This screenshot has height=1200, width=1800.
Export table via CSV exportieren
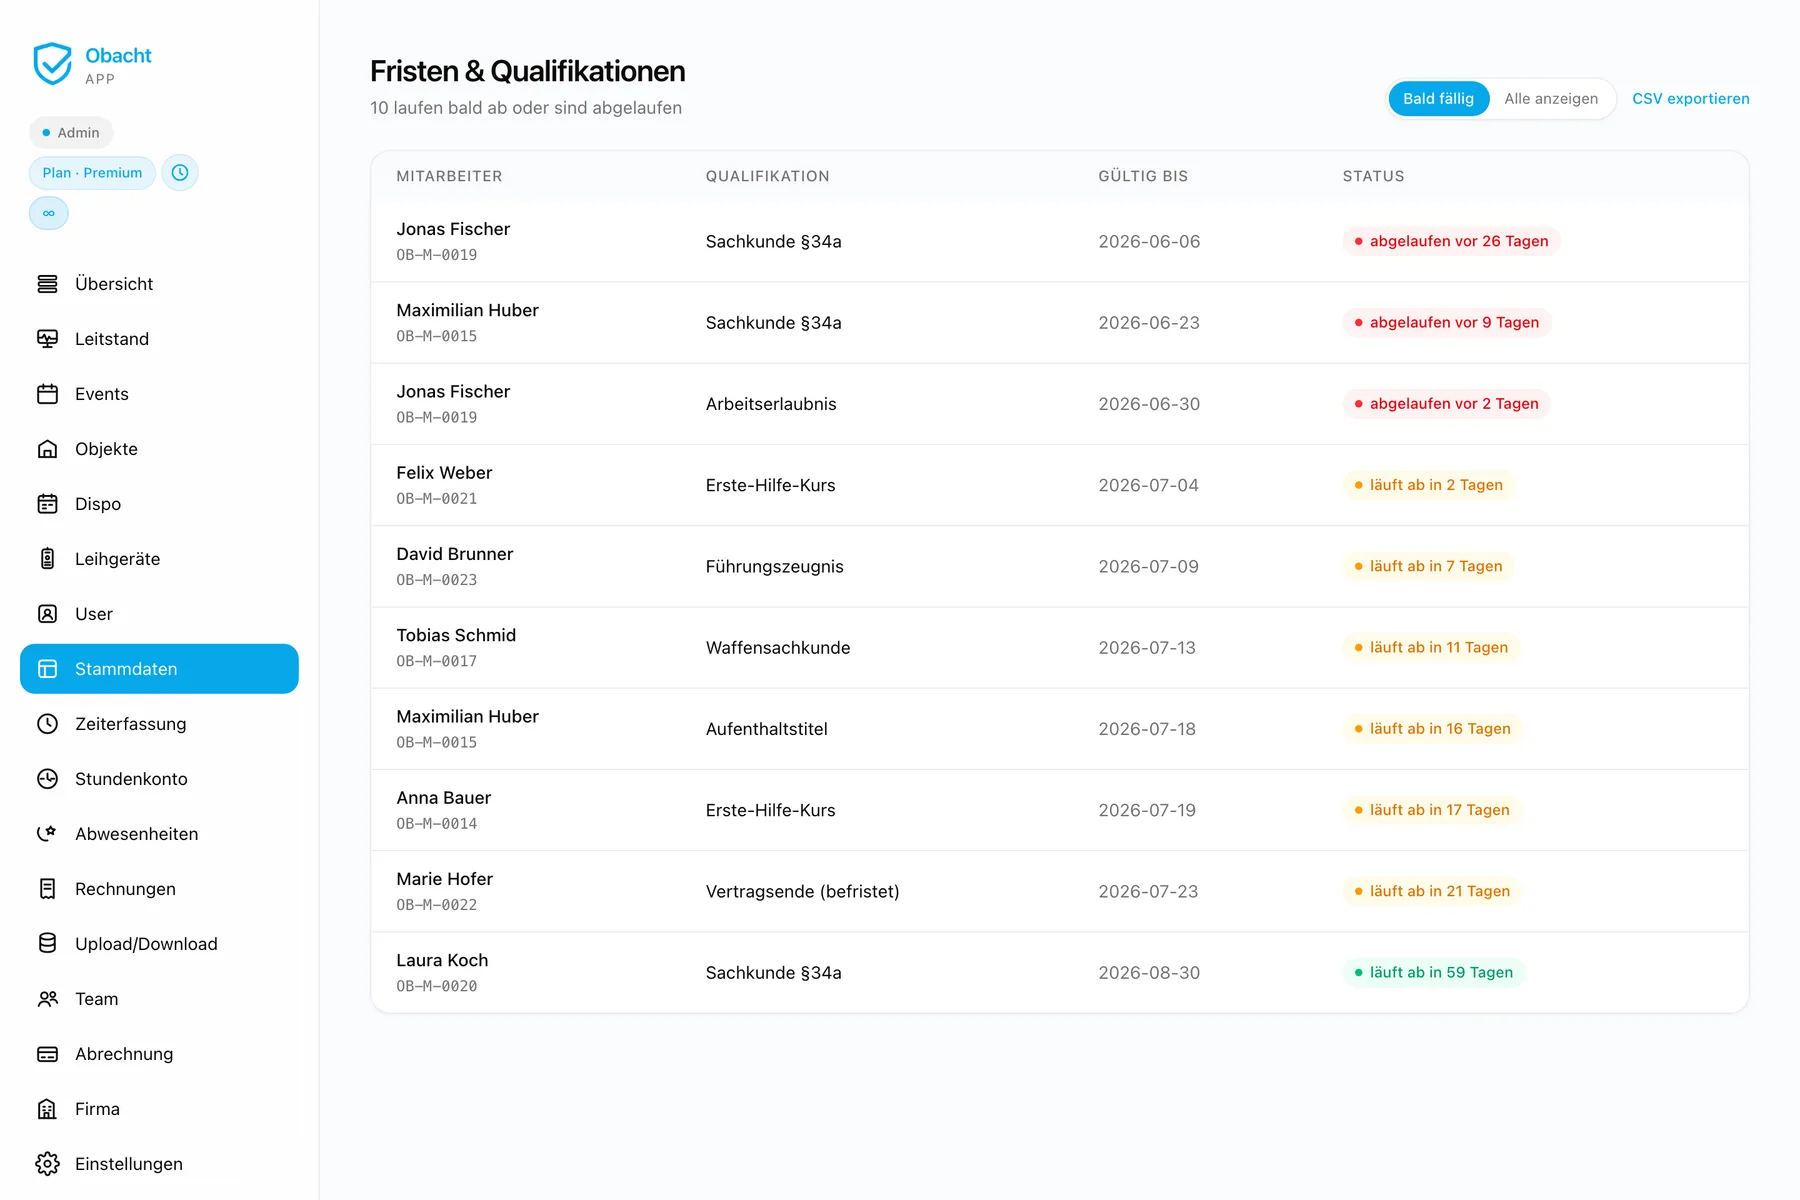click(1690, 99)
